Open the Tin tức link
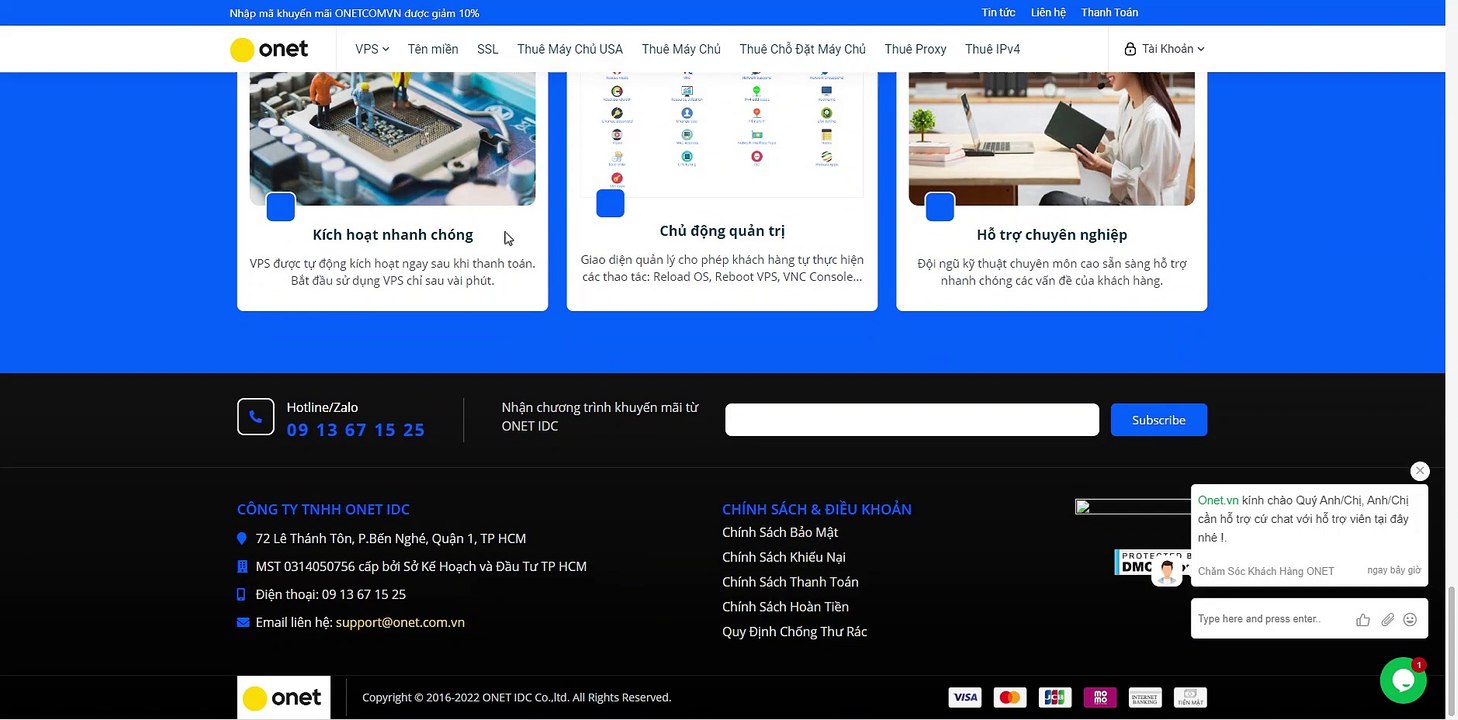 pyautogui.click(x=999, y=13)
